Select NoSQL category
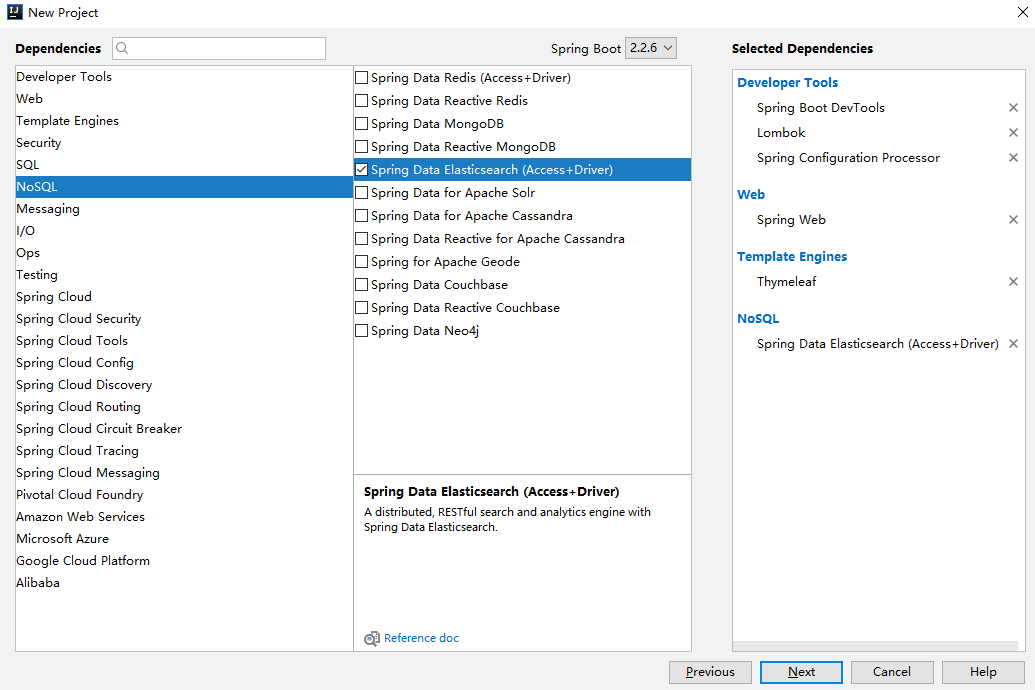 tap(184, 187)
